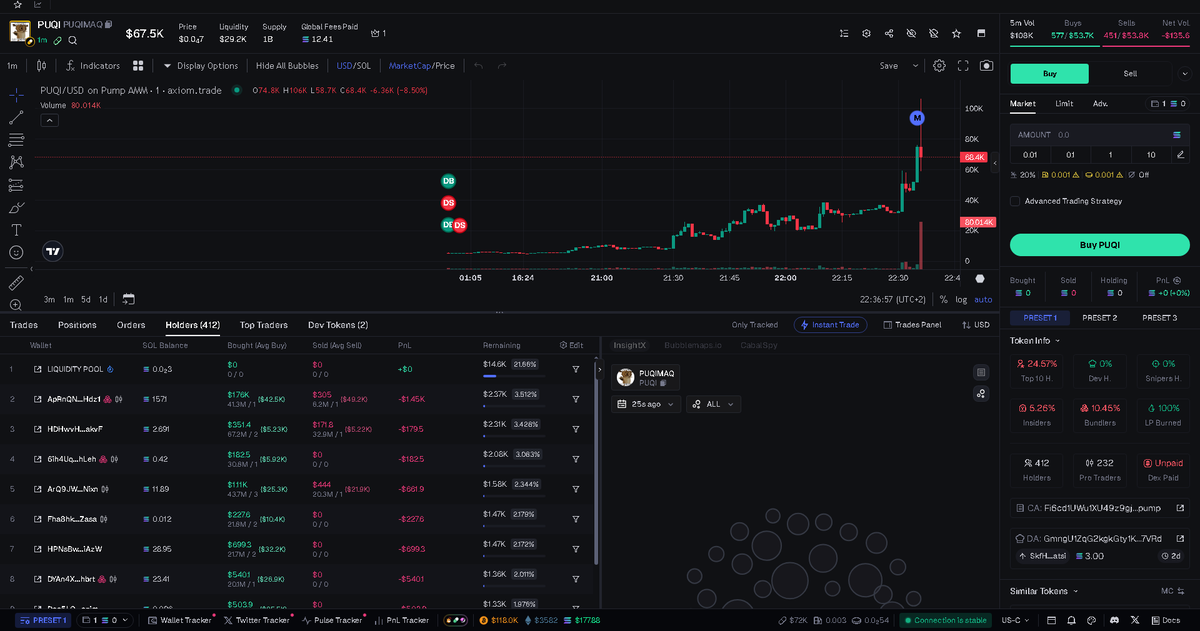Open the Save layout dropdown arrow

click(915, 66)
